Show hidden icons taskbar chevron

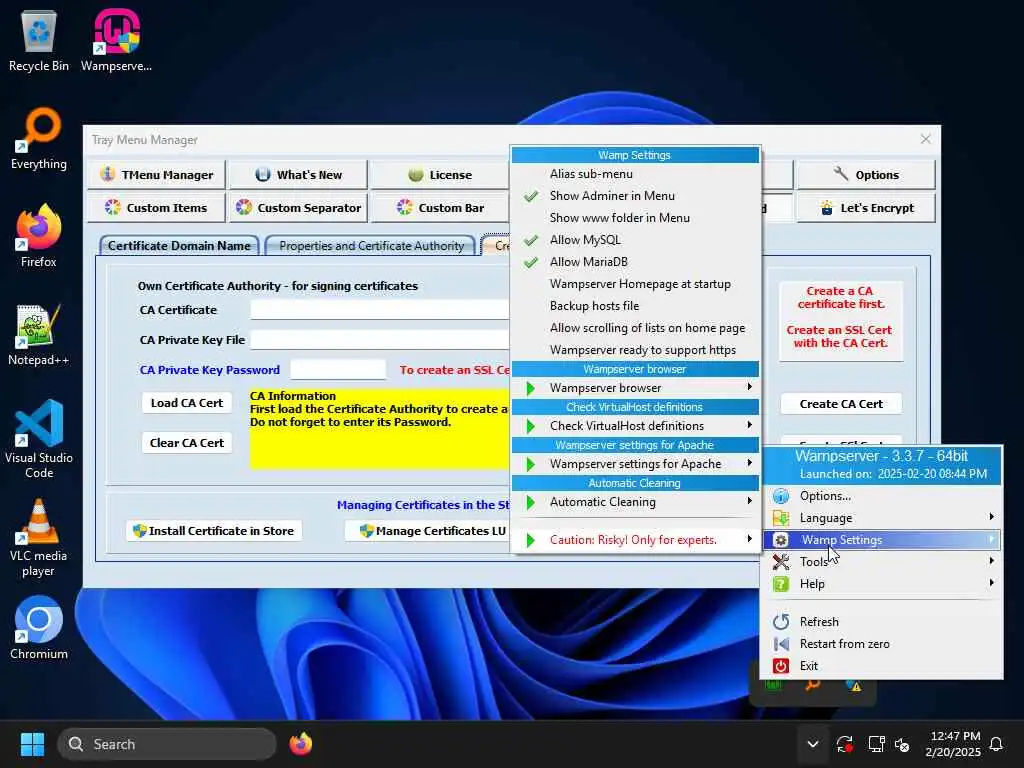coord(813,744)
